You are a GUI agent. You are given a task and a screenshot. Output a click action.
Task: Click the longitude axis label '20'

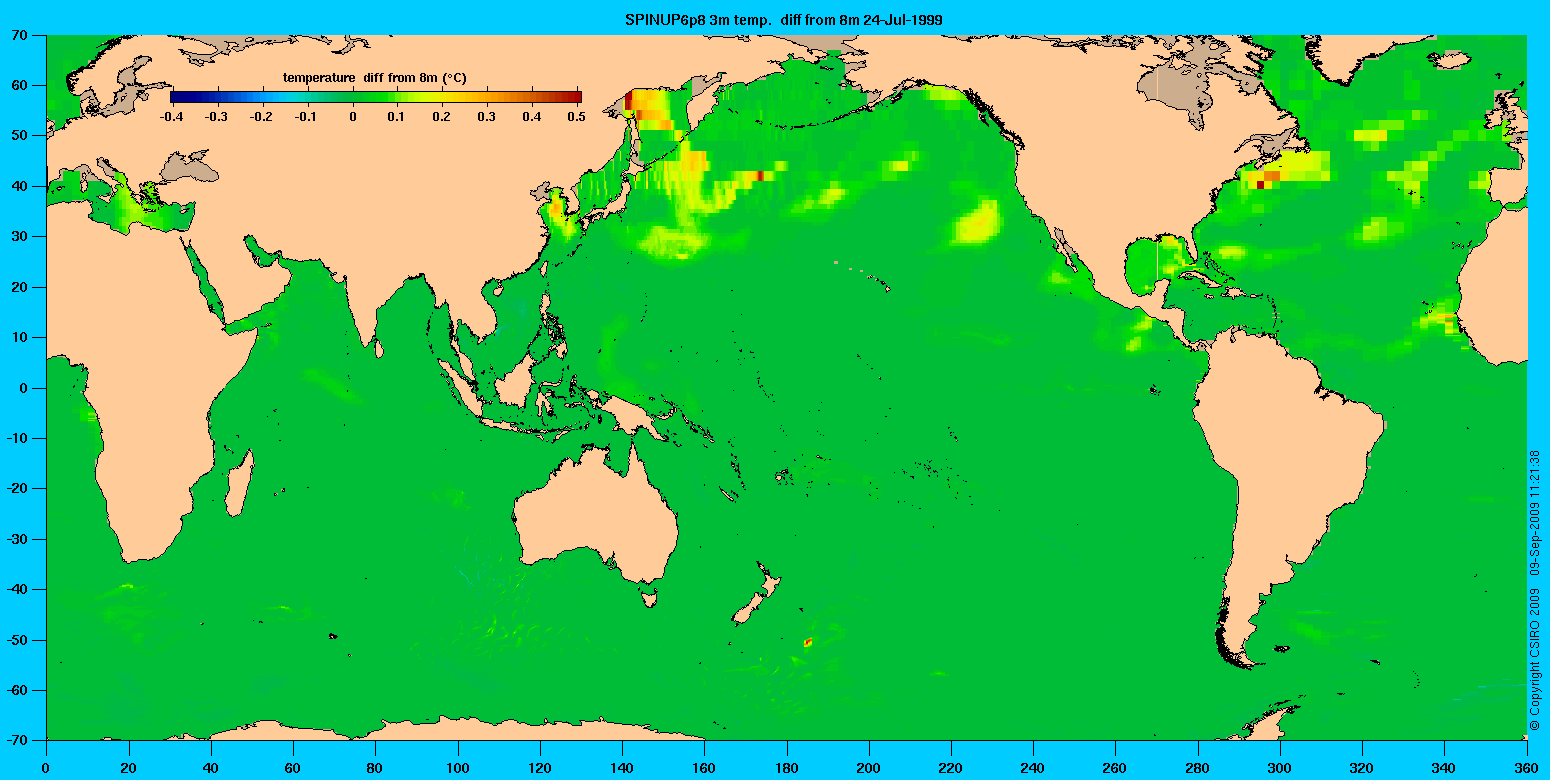[x=128, y=770]
